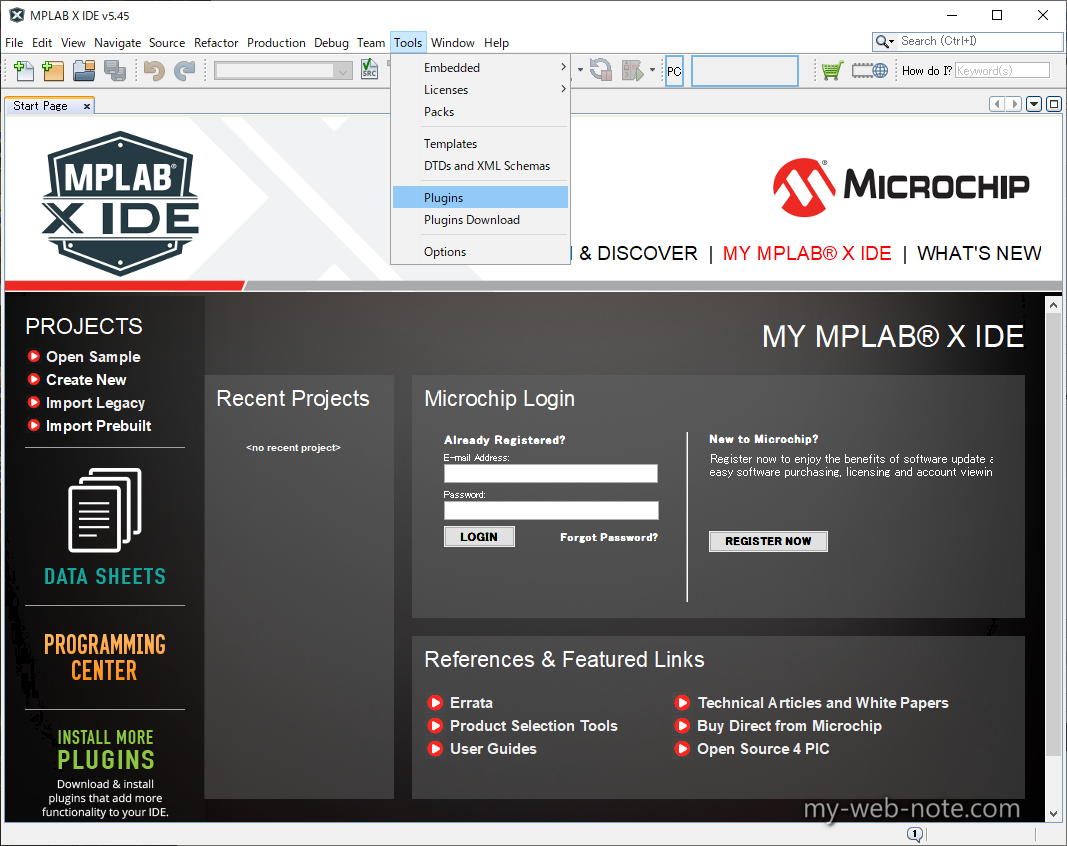Click the Open Project folder icon
Screen dimensions: 1067x846
(84, 71)
